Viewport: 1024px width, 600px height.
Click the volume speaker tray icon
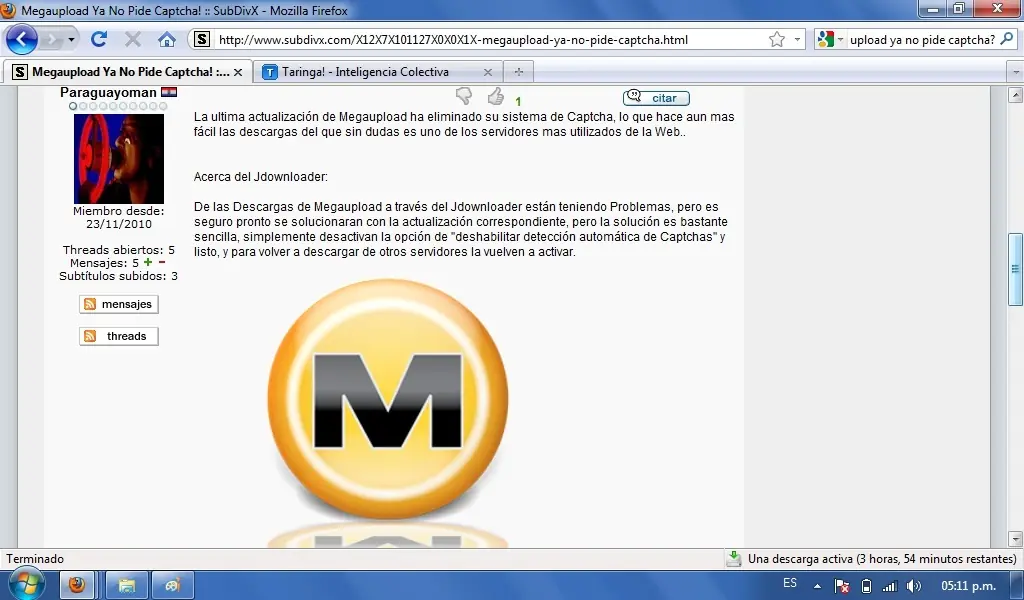coord(914,586)
